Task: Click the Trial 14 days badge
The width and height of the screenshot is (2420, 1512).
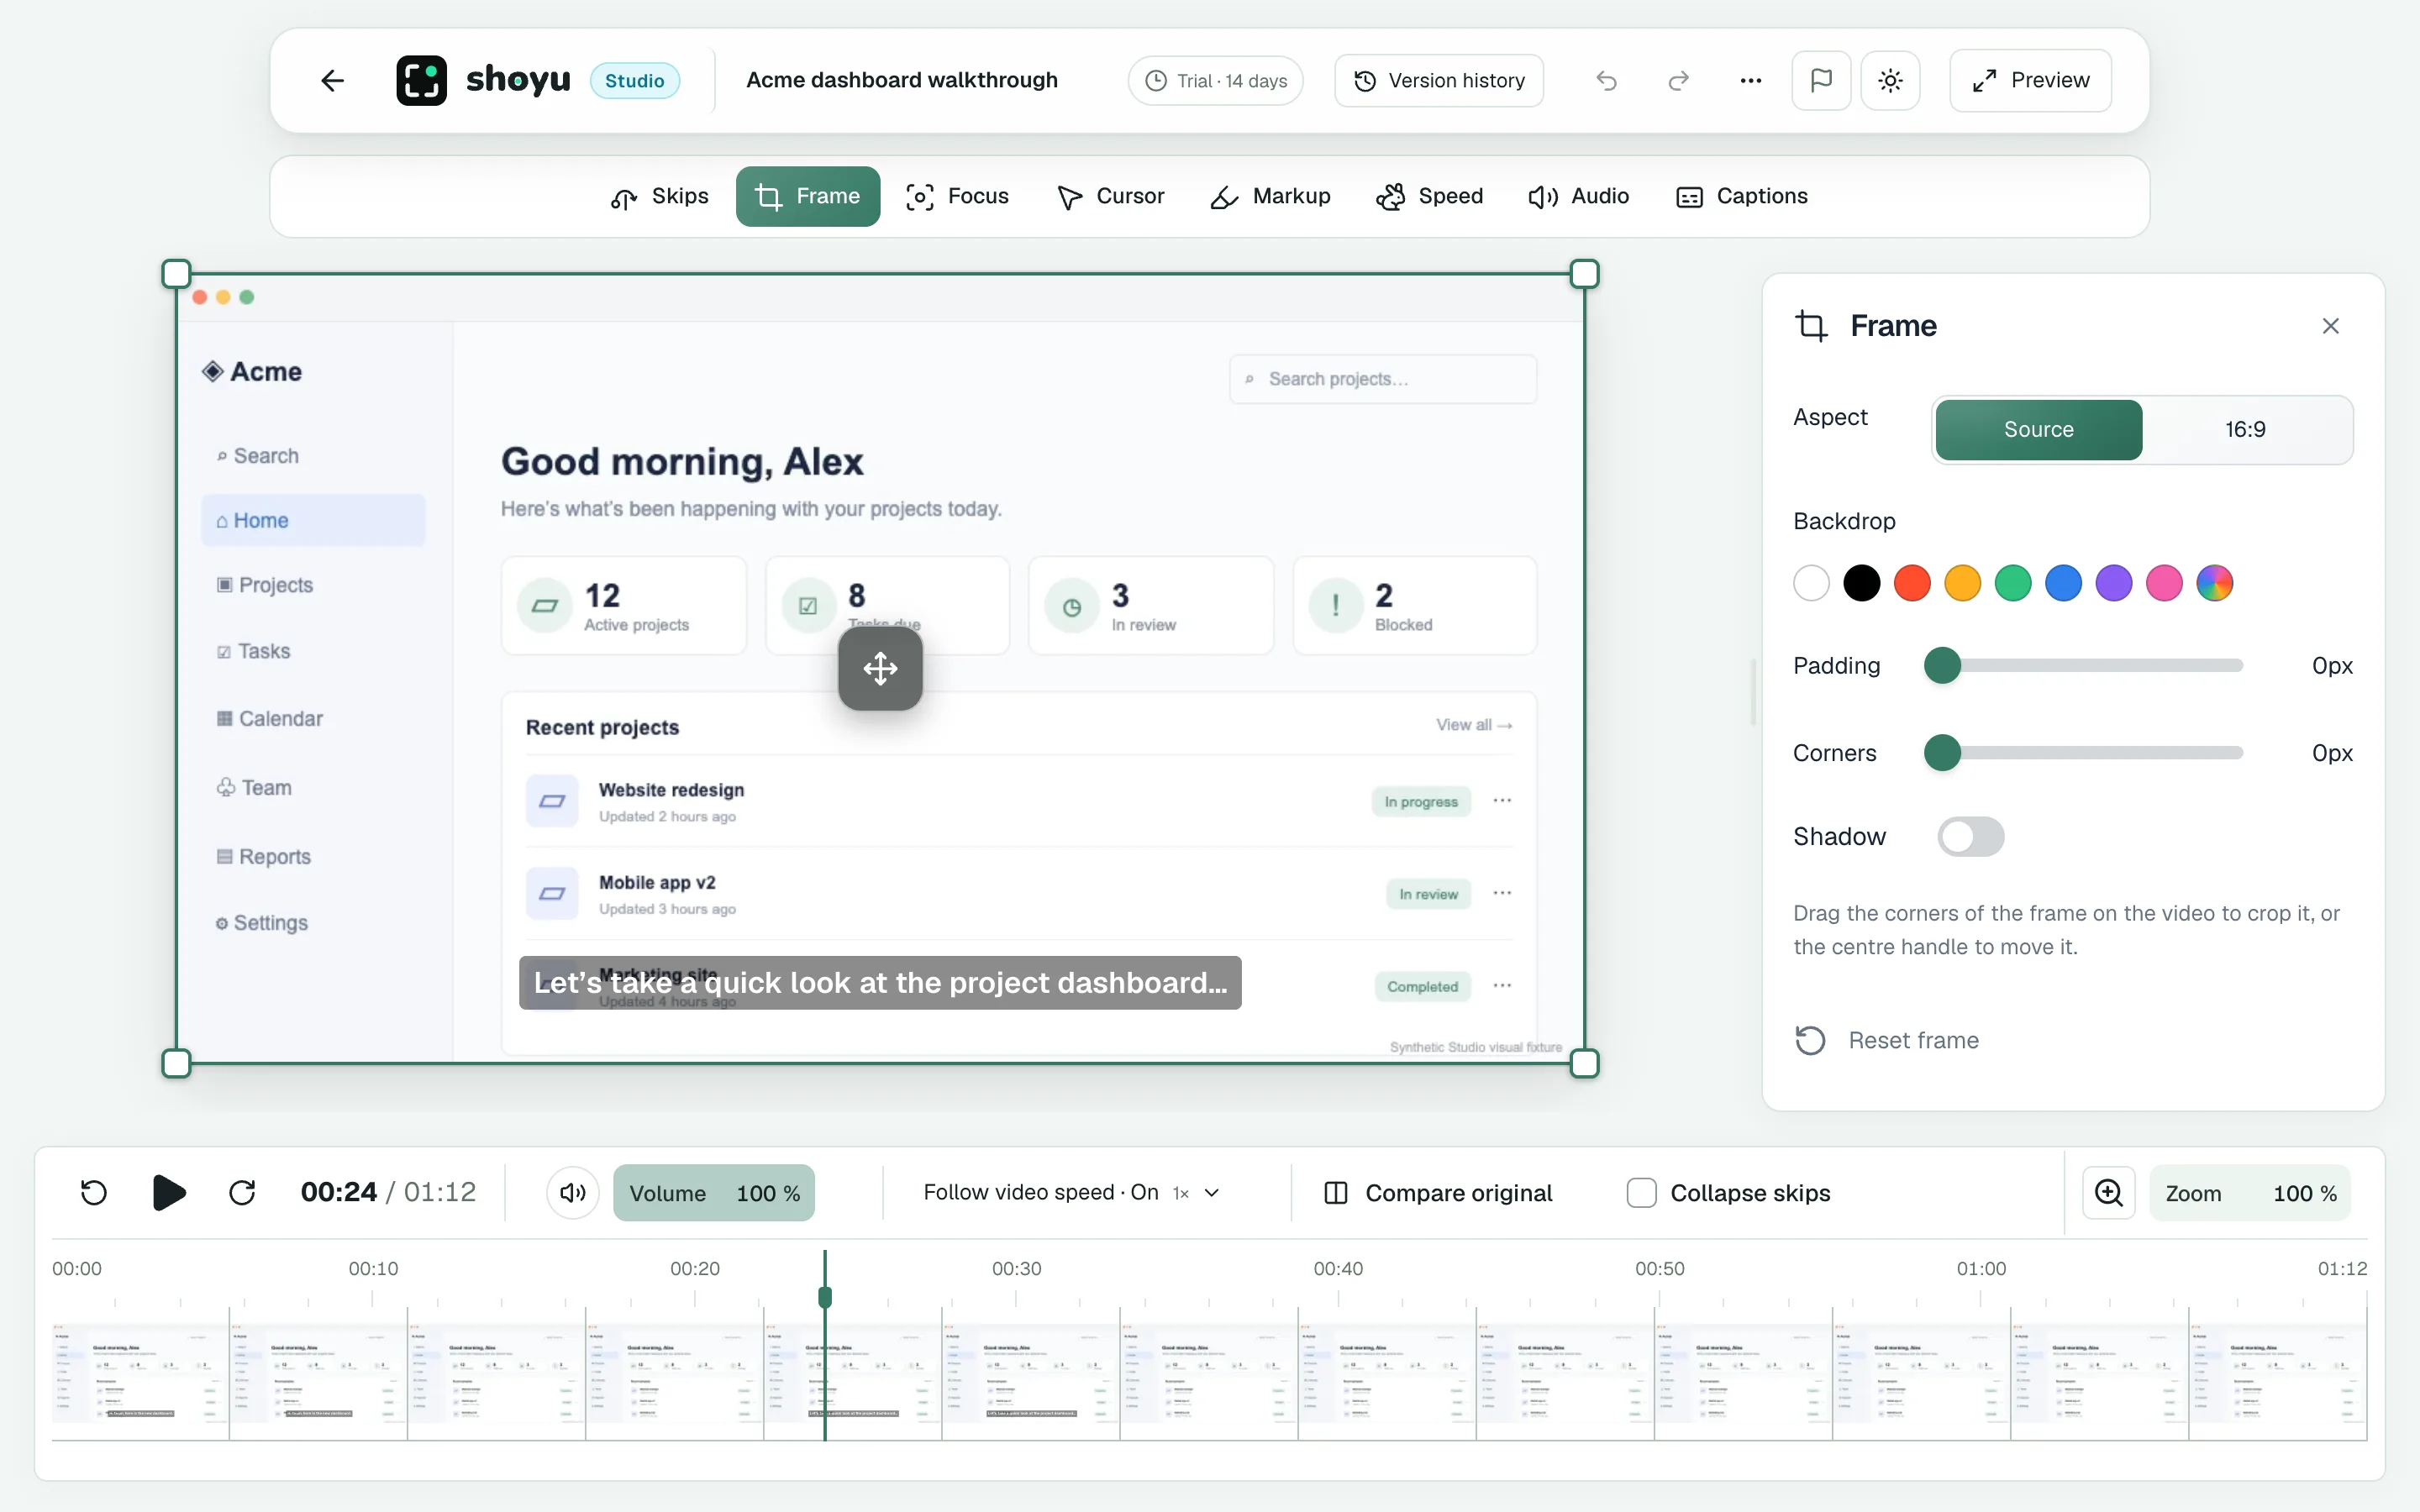Action: coord(1215,80)
